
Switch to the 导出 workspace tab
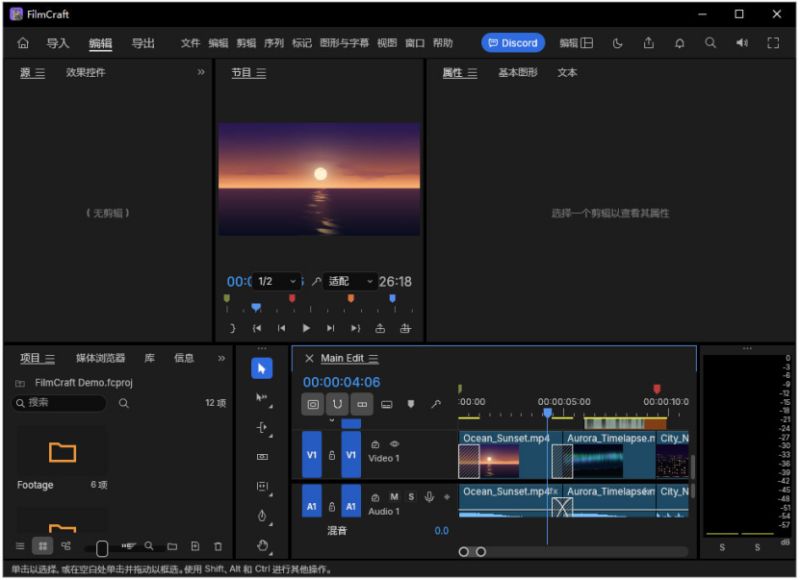coord(143,43)
